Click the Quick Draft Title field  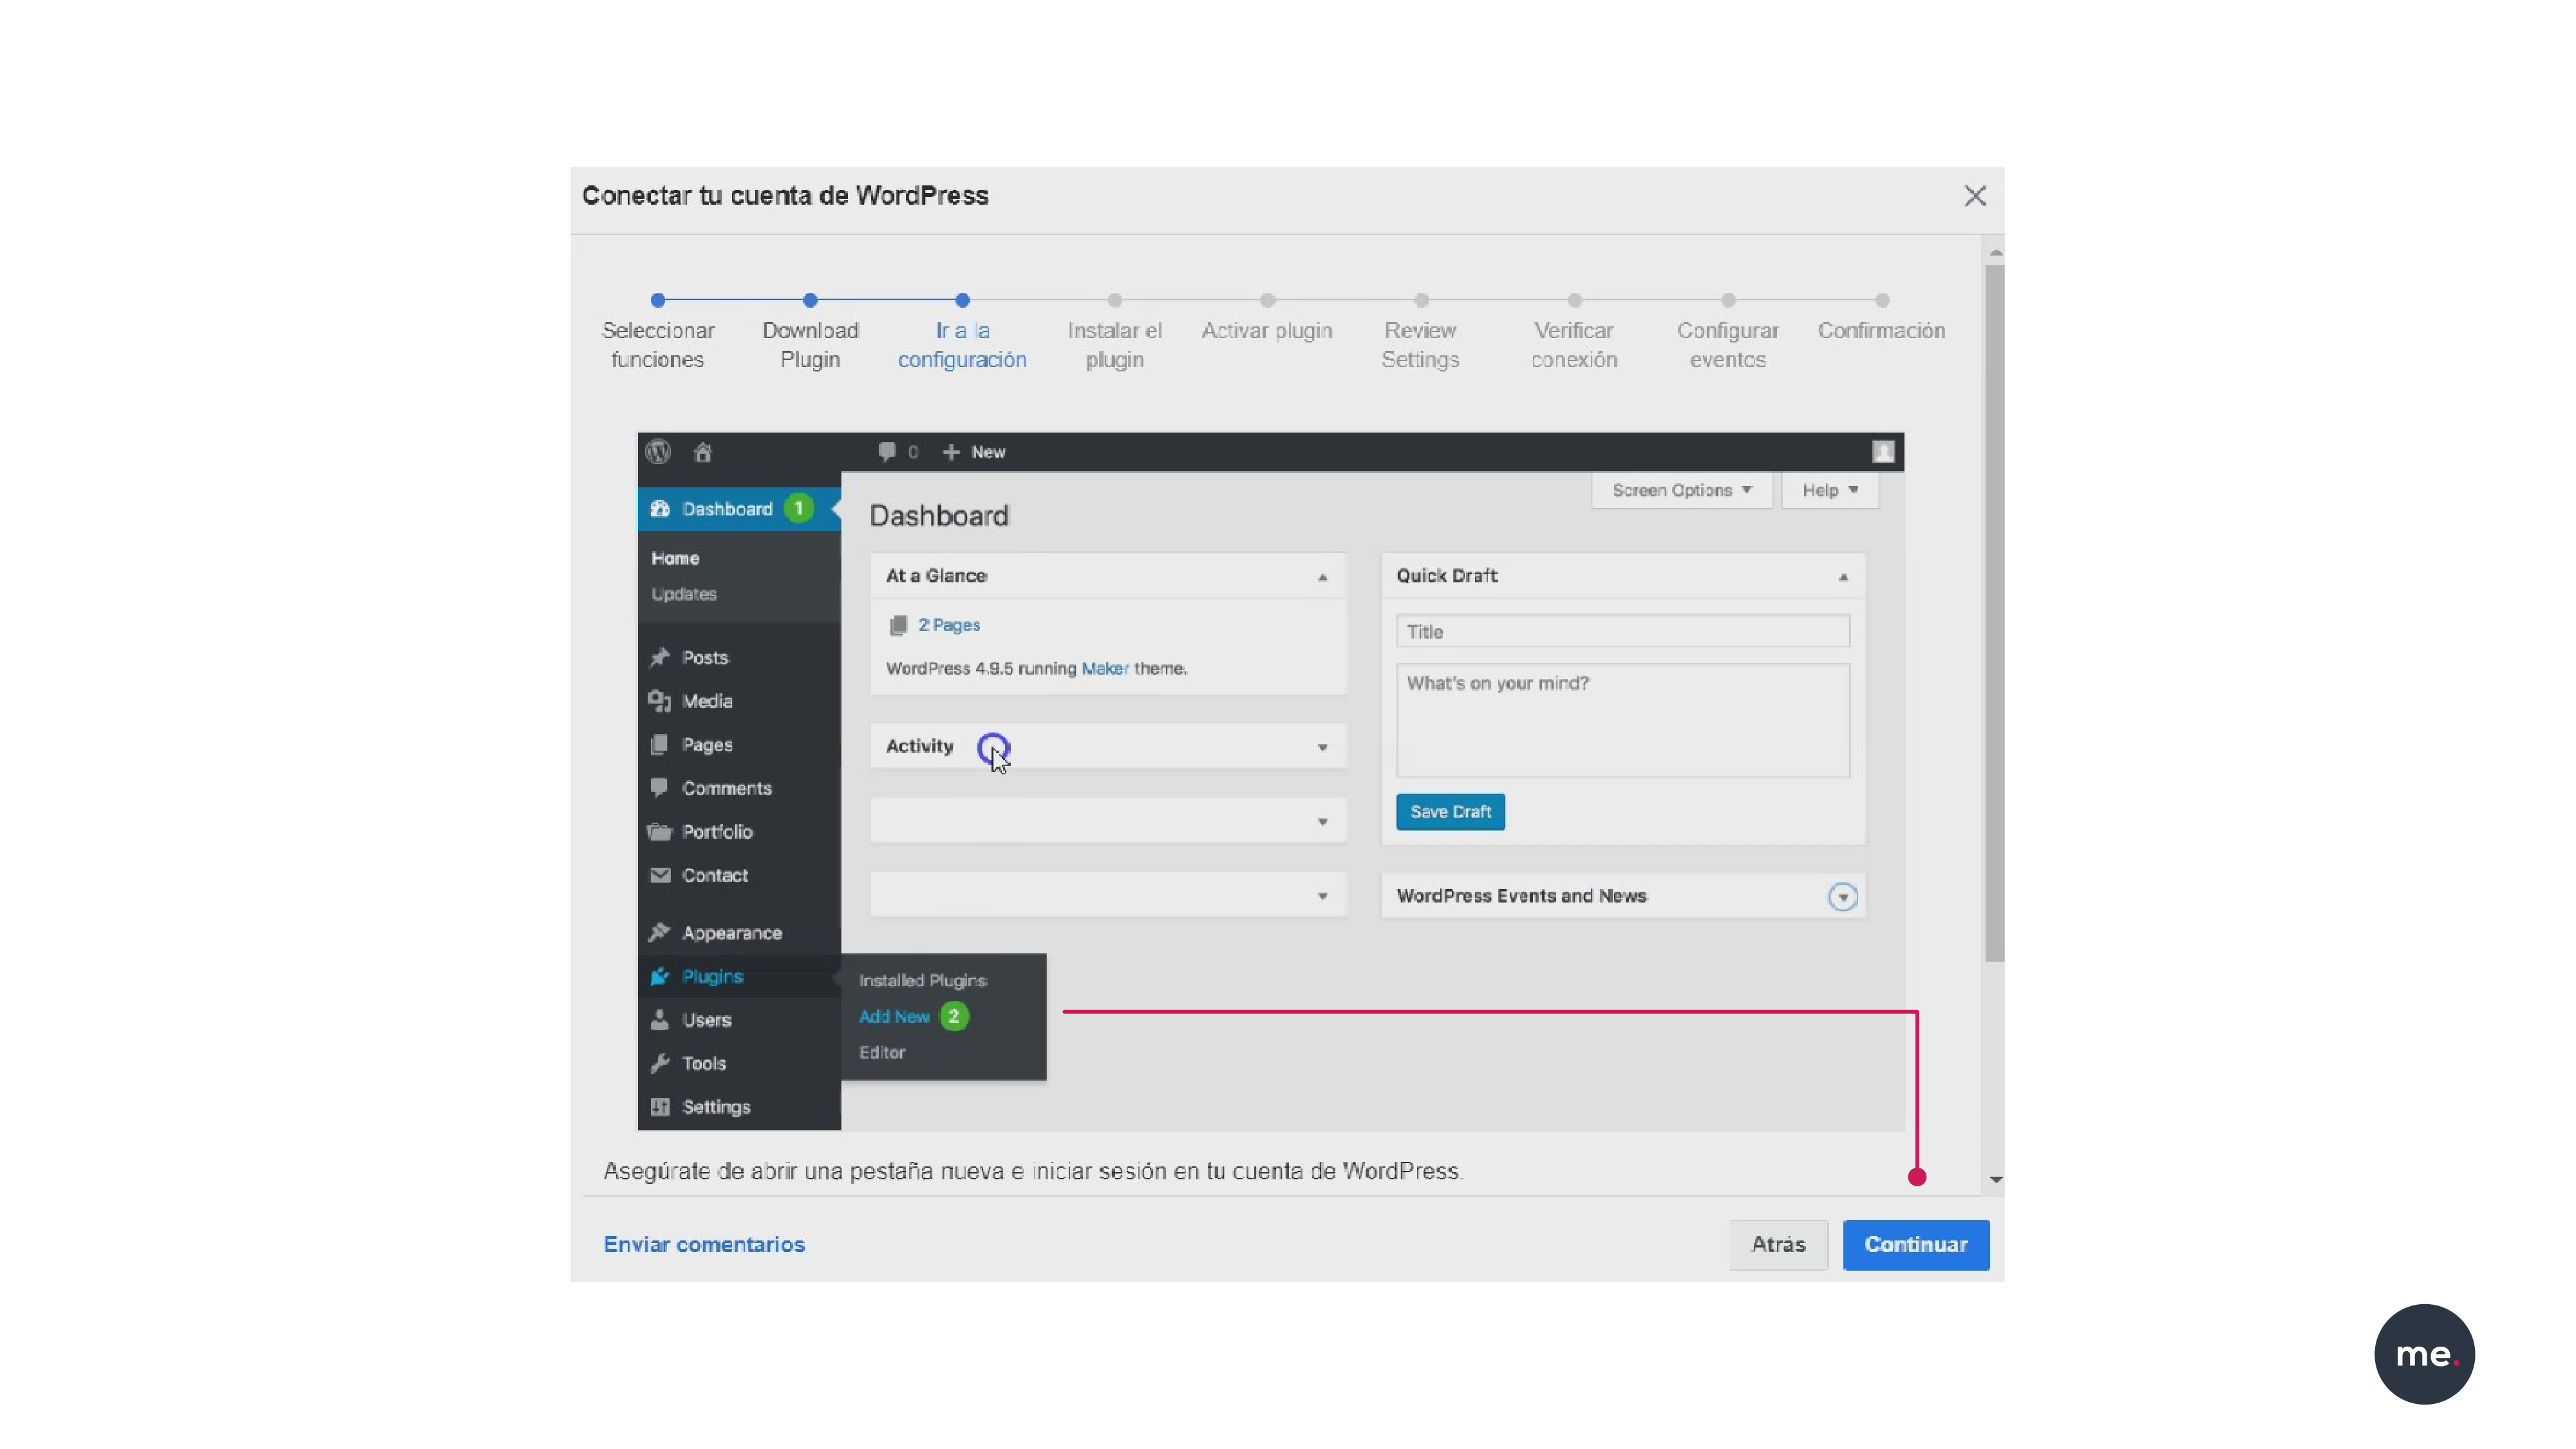pyautogui.click(x=1622, y=632)
